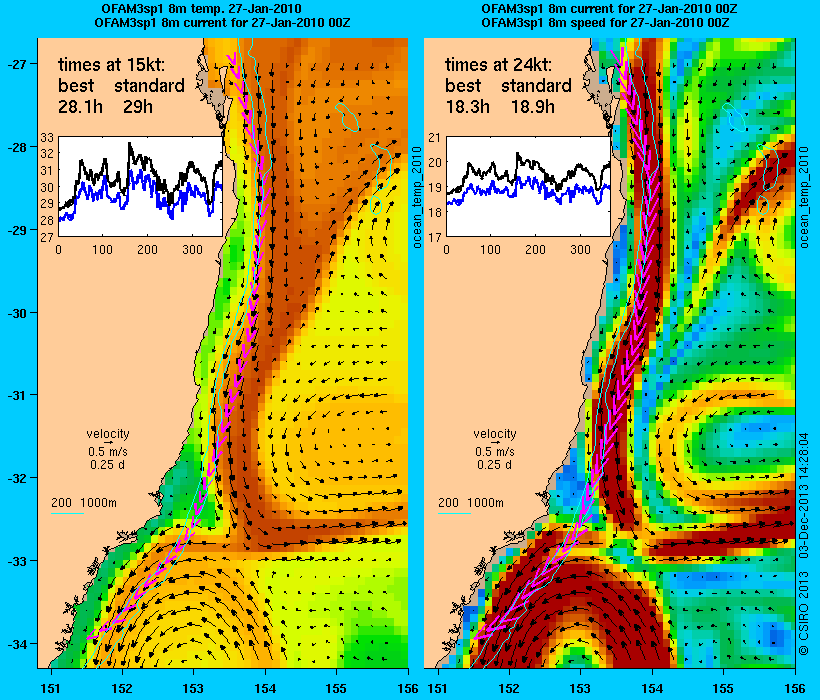Click the title 'OFAM3sp1 8m temp. 27-Jan-2010'
The width and height of the screenshot is (820, 700).
[x=201, y=9]
